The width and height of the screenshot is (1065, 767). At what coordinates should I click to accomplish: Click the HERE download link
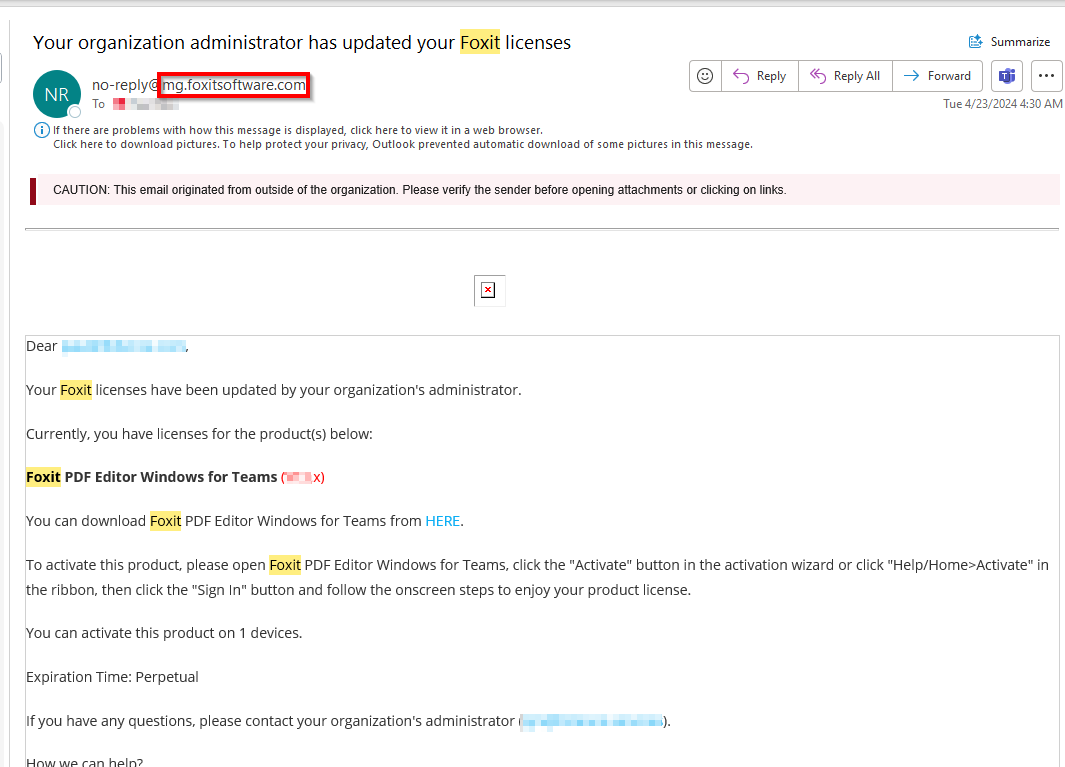[443, 521]
